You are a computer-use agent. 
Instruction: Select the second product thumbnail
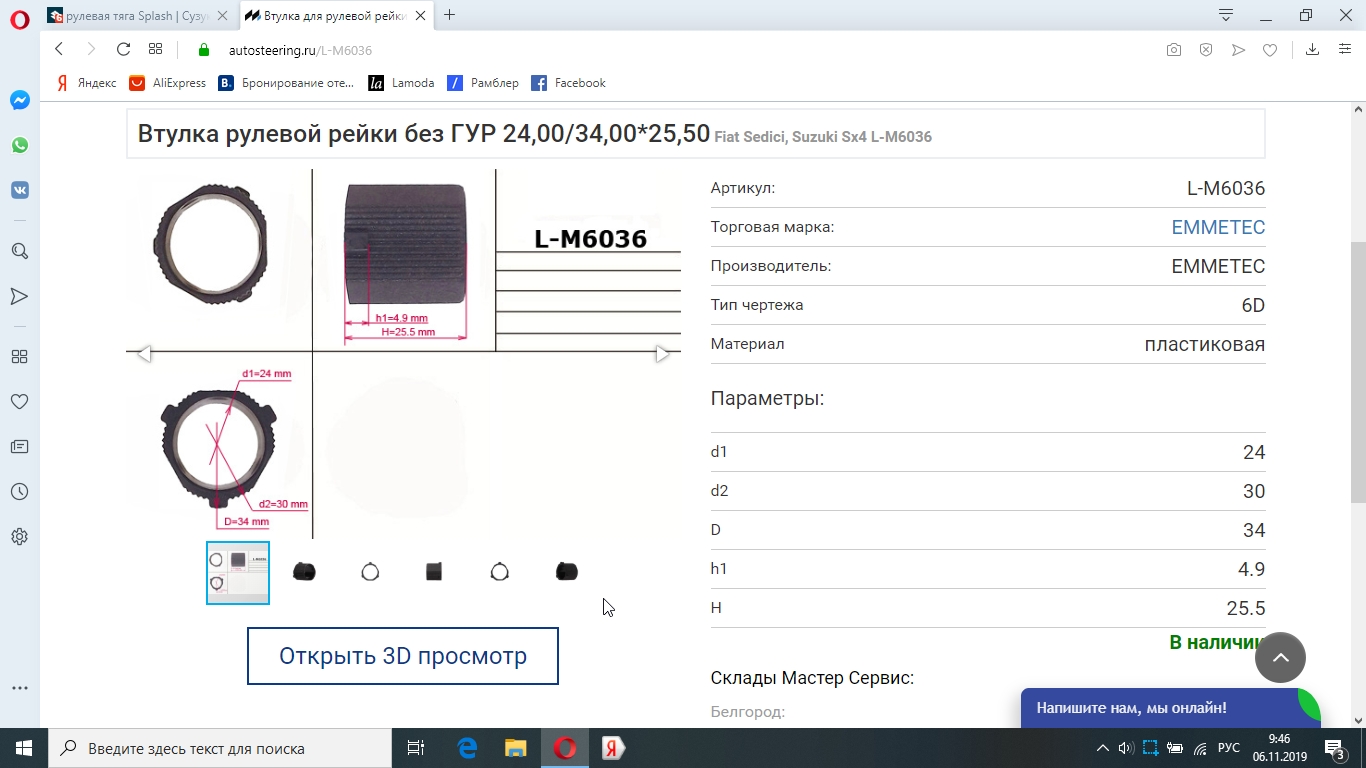click(304, 572)
